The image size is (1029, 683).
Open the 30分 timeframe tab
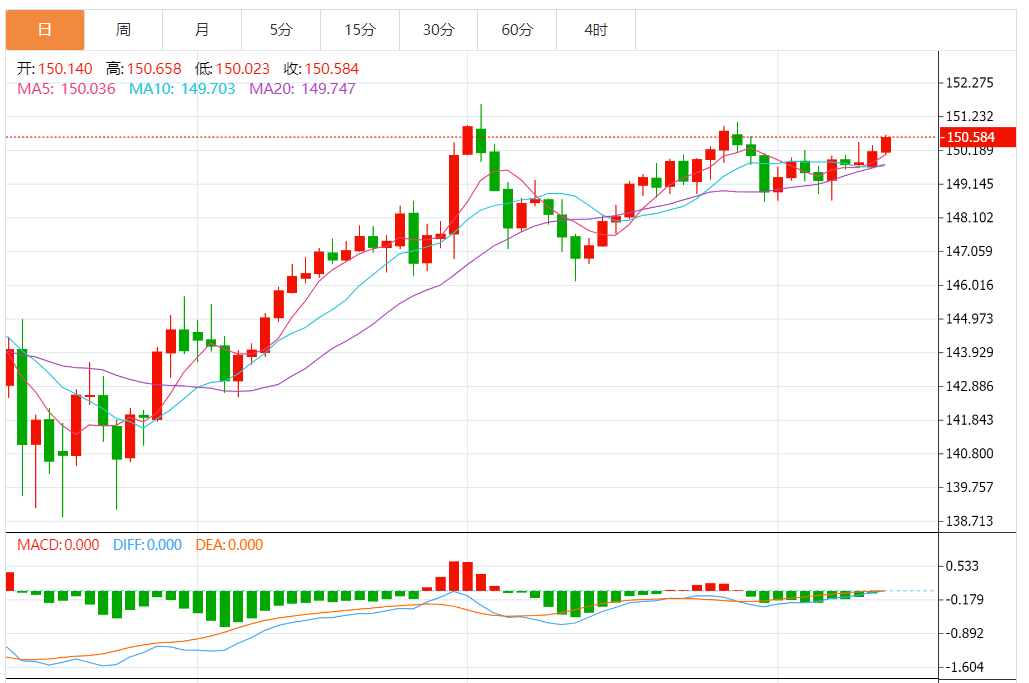pos(438,30)
